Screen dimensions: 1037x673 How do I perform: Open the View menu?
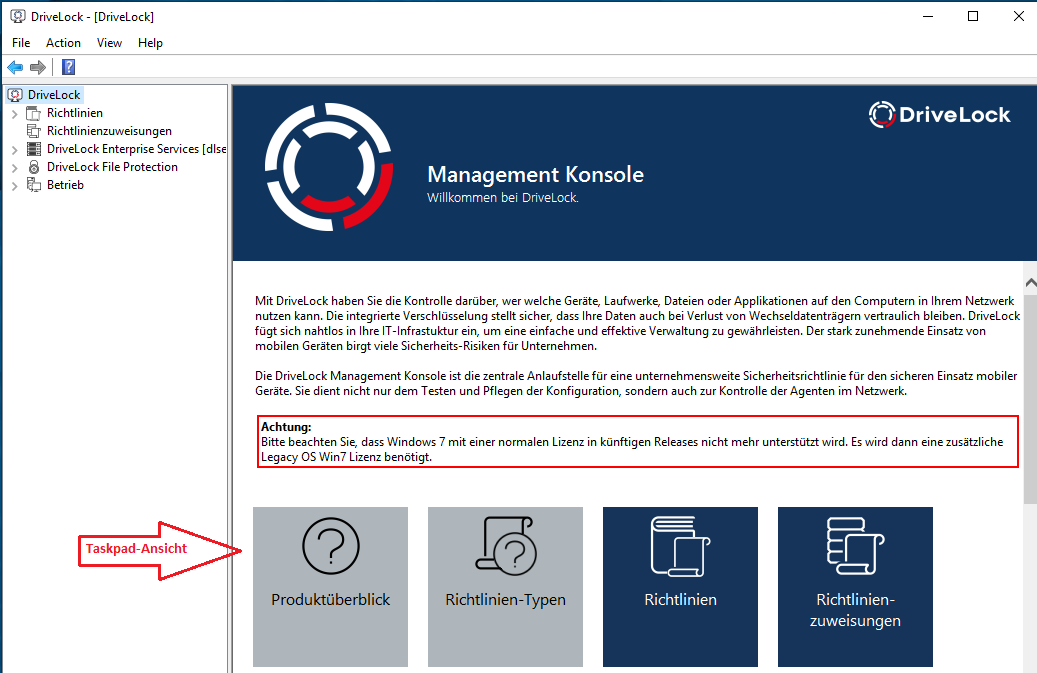[109, 43]
